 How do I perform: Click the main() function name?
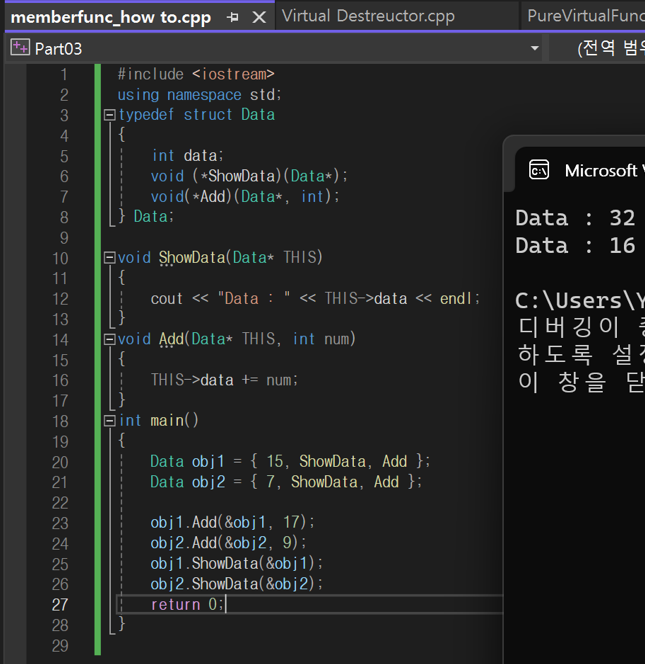(174, 421)
